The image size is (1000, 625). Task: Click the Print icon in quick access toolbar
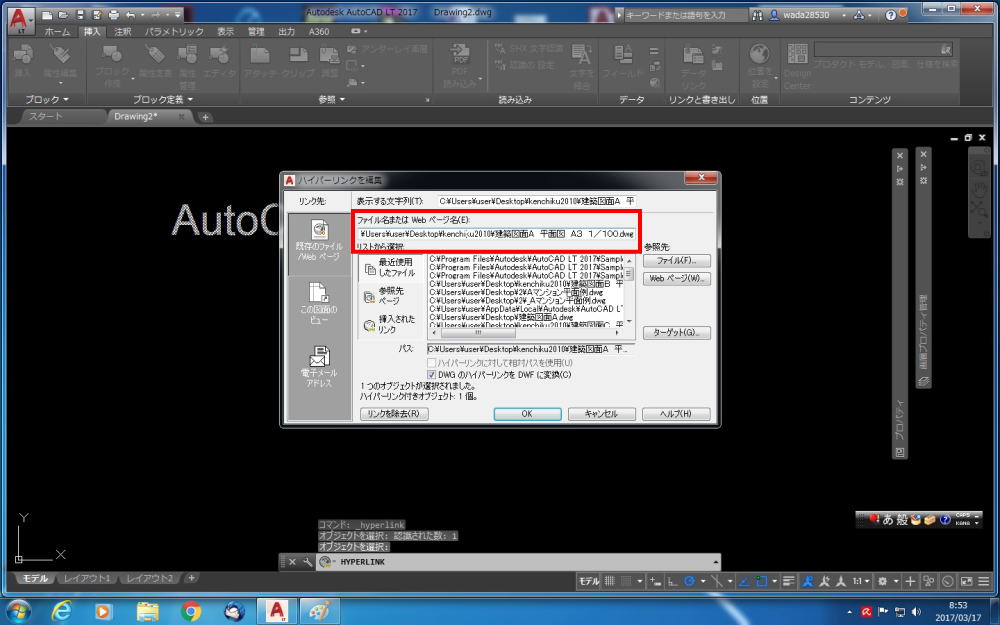click(x=114, y=14)
